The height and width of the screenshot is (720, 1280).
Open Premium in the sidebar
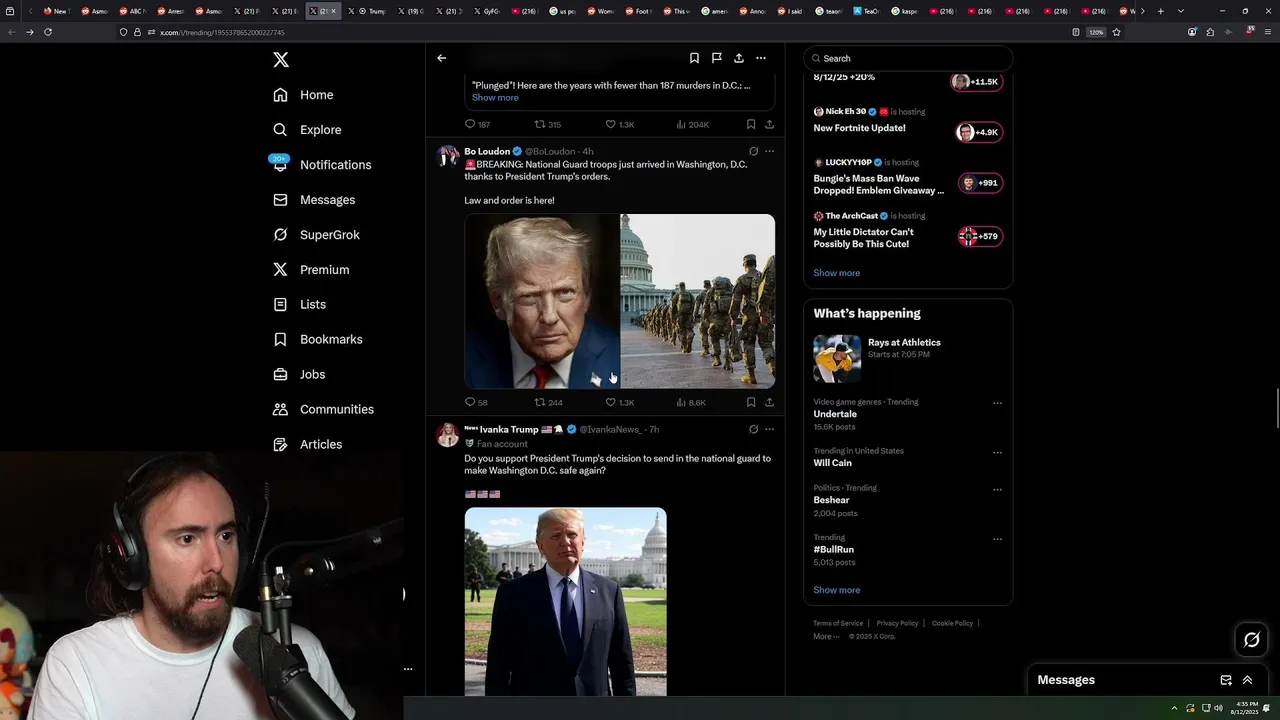(x=311, y=270)
